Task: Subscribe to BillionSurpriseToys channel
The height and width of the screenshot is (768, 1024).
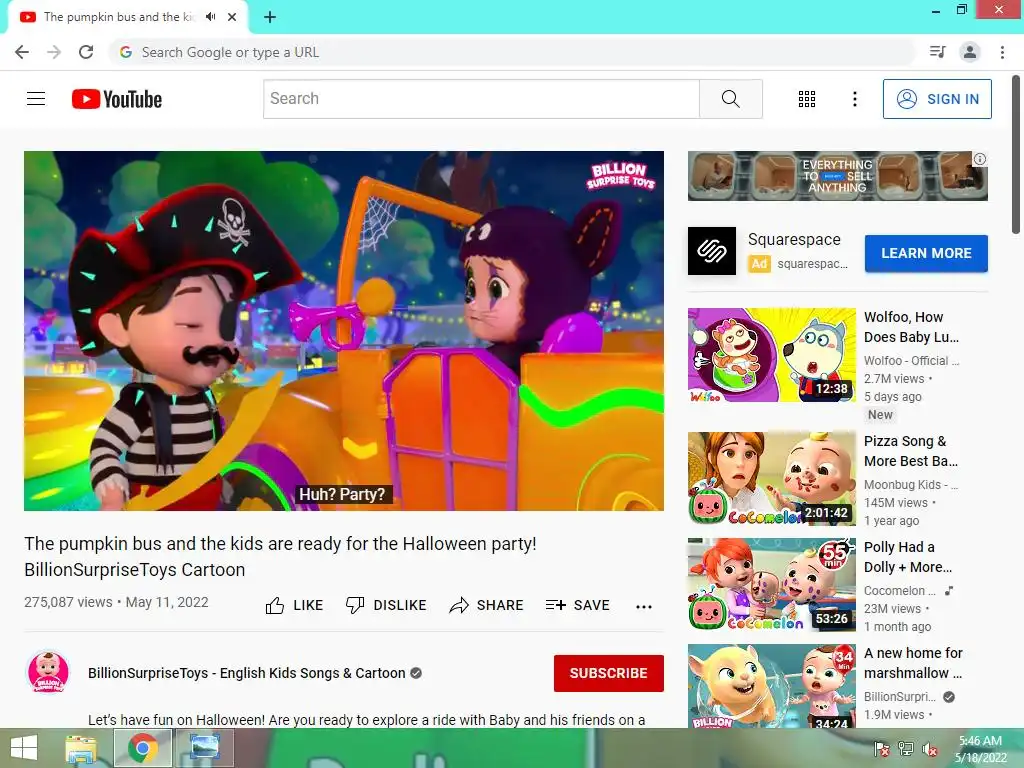Action: click(x=609, y=673)
